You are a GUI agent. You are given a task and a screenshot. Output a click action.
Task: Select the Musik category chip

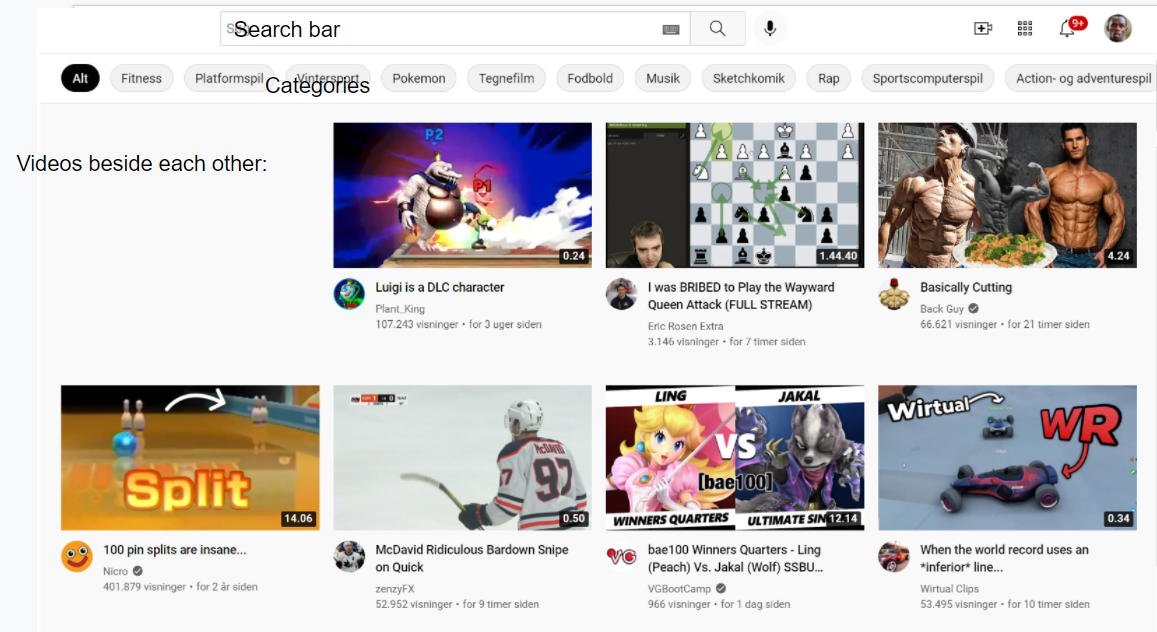(663, 78)
